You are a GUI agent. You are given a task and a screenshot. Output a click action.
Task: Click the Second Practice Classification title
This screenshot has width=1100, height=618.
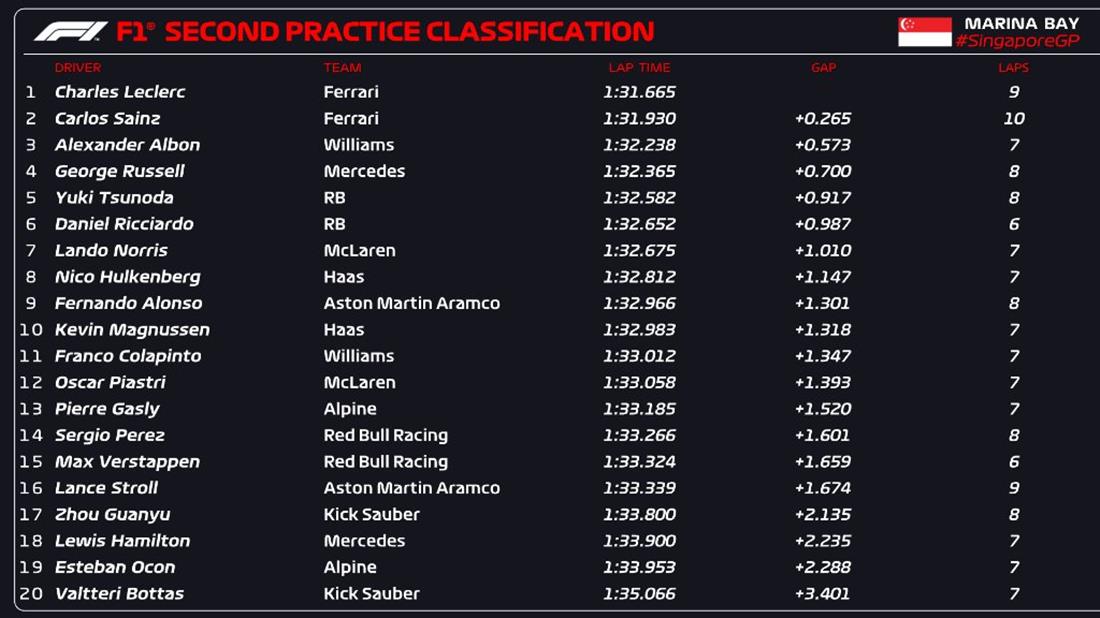409,31
